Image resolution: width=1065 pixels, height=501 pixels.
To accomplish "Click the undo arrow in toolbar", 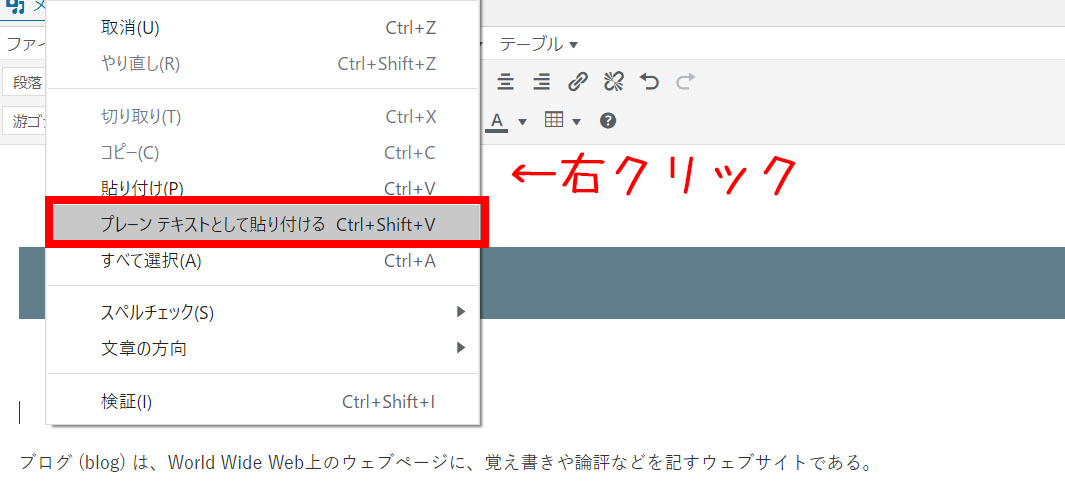I will pyautogui.click(x=650, y=82).
